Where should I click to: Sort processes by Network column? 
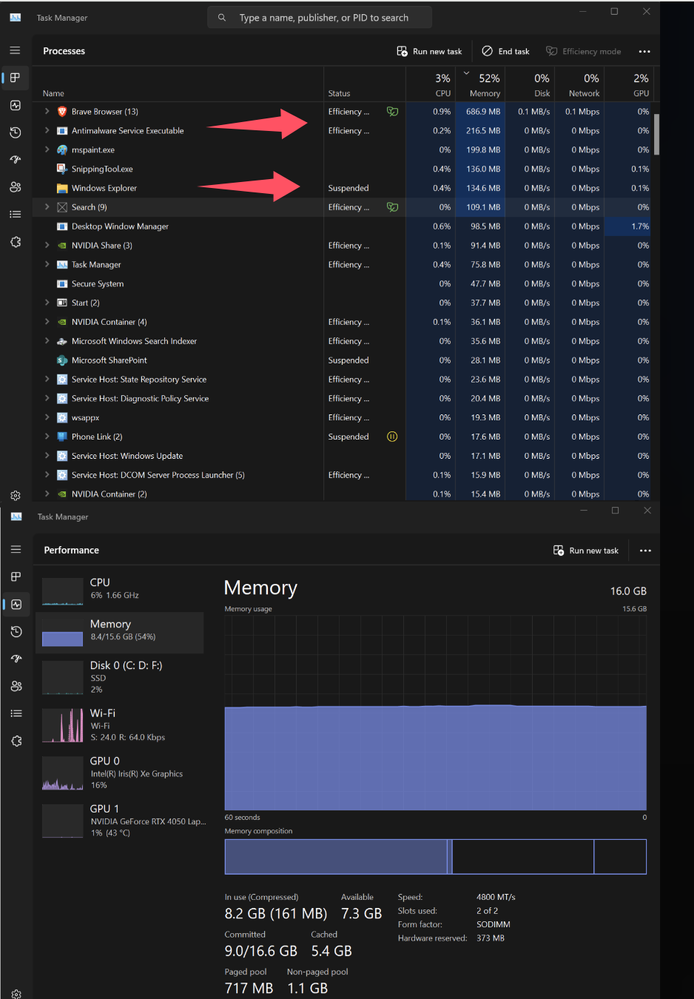click(579, 85)
